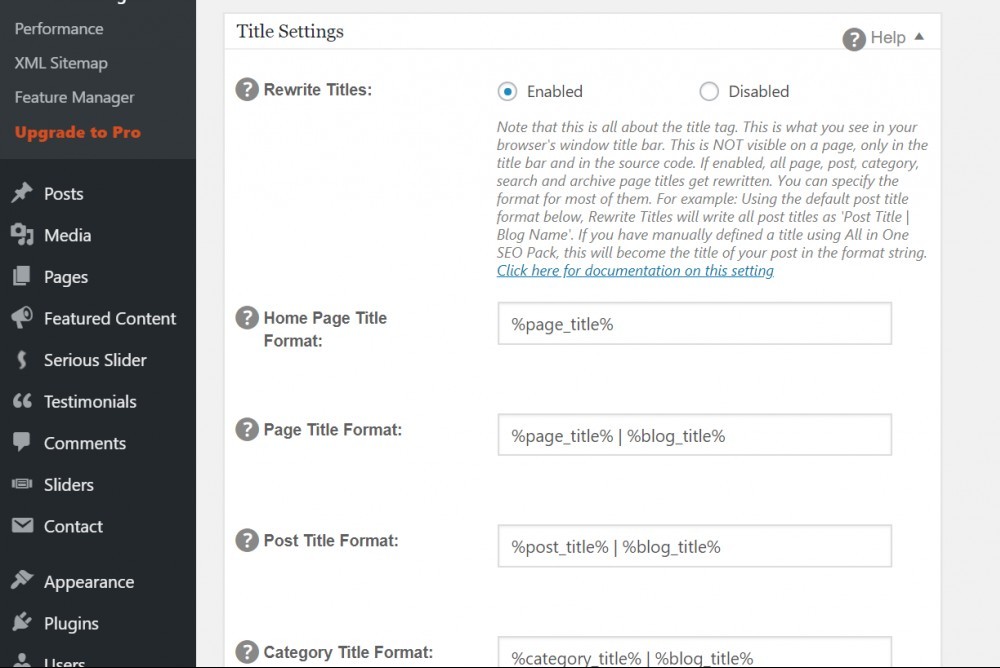Click the Page Title Format label
This screenshot has width=1000, height=668.
point(333,430)
